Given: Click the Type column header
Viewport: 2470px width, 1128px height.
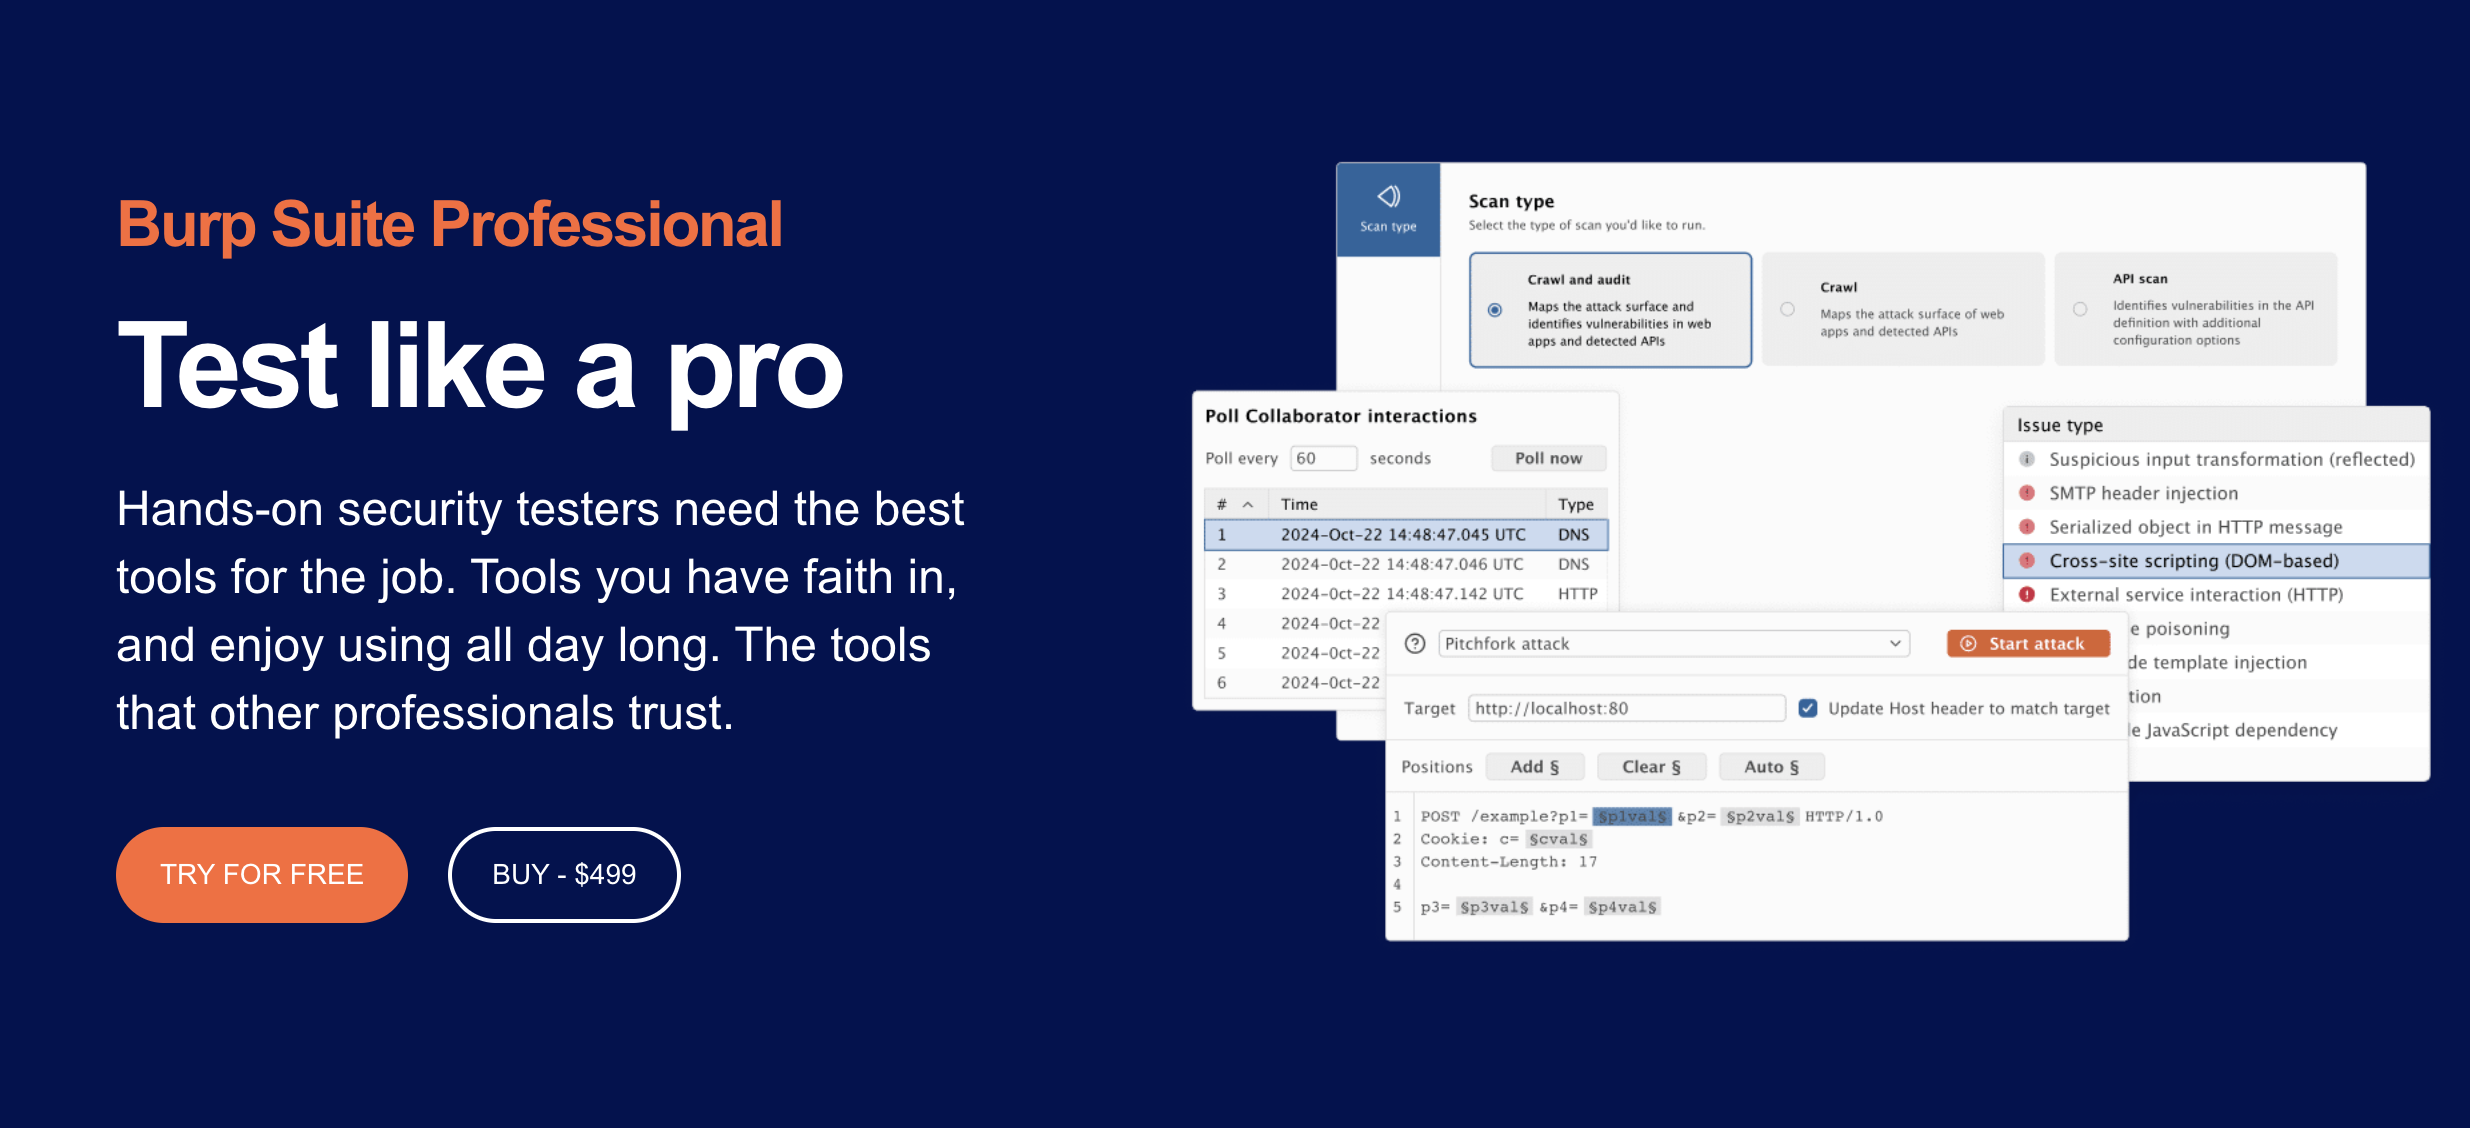Looking at the screenshot, I should tap(1576, 505).
